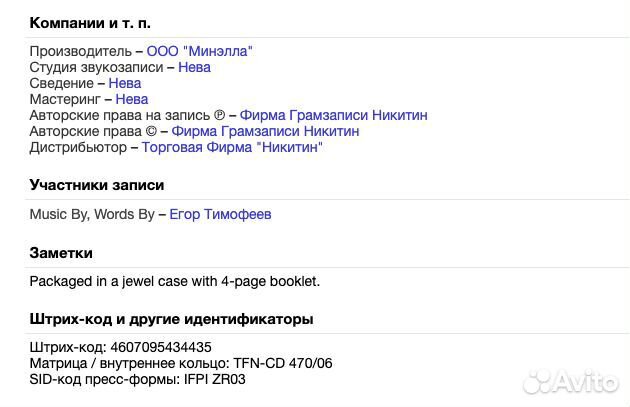This screenshot has height=407, width=630.
Task: Click the Производитель label text
Action: pyautogui.click(x=80, y=51)
